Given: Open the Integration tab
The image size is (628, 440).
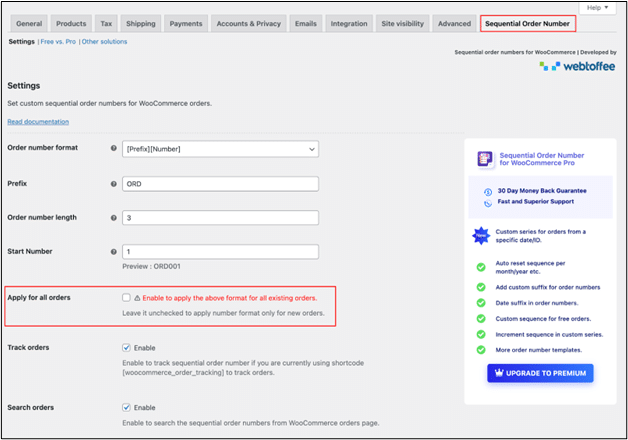Looking at the screenshot, I should click(x=349, y=24).
